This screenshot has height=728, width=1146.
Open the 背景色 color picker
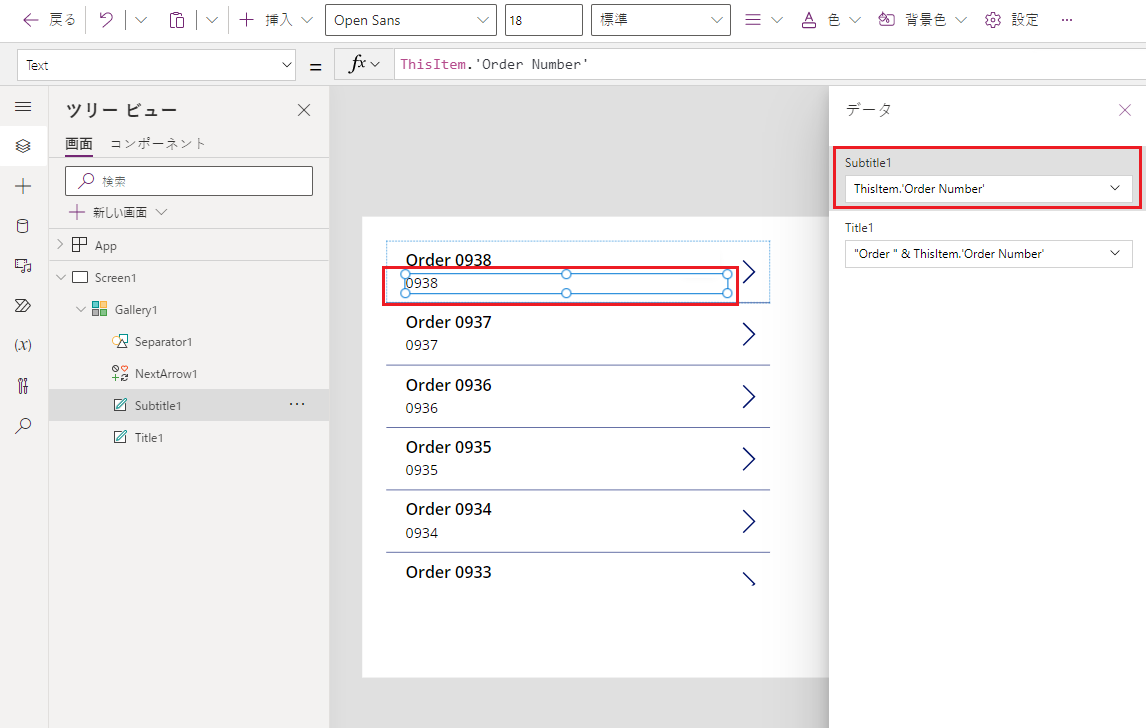point(923,20)
